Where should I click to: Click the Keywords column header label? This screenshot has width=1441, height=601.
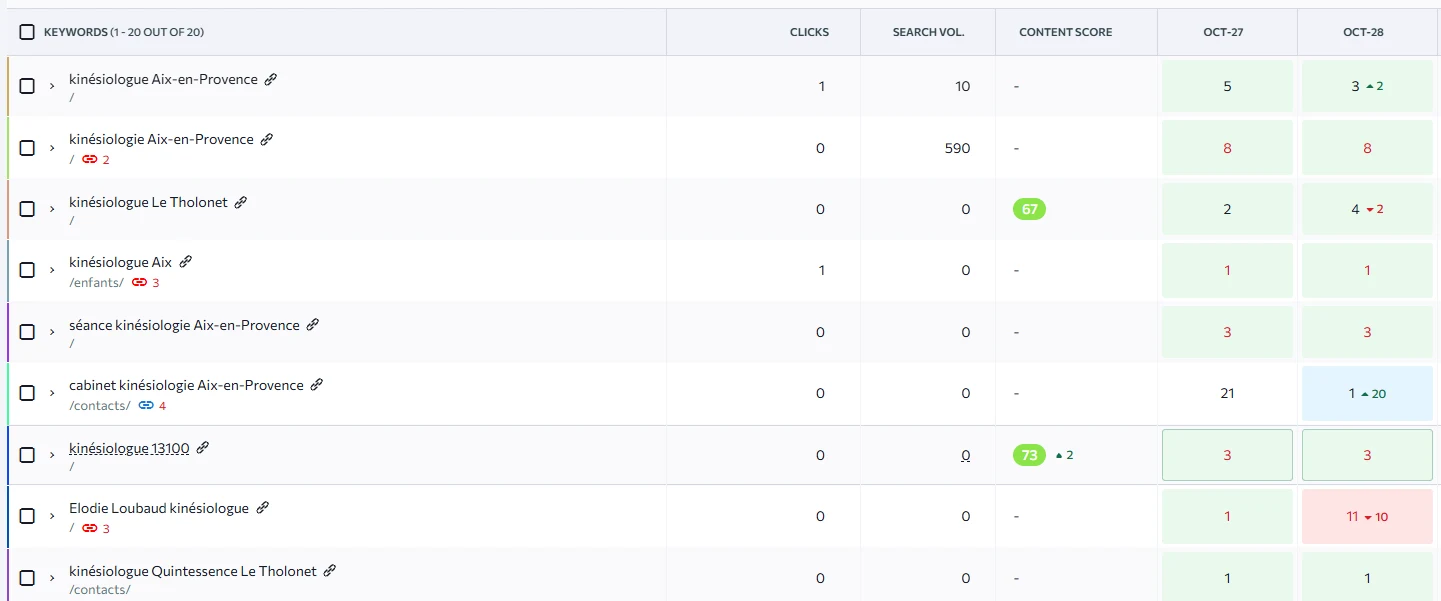(124, 32)
